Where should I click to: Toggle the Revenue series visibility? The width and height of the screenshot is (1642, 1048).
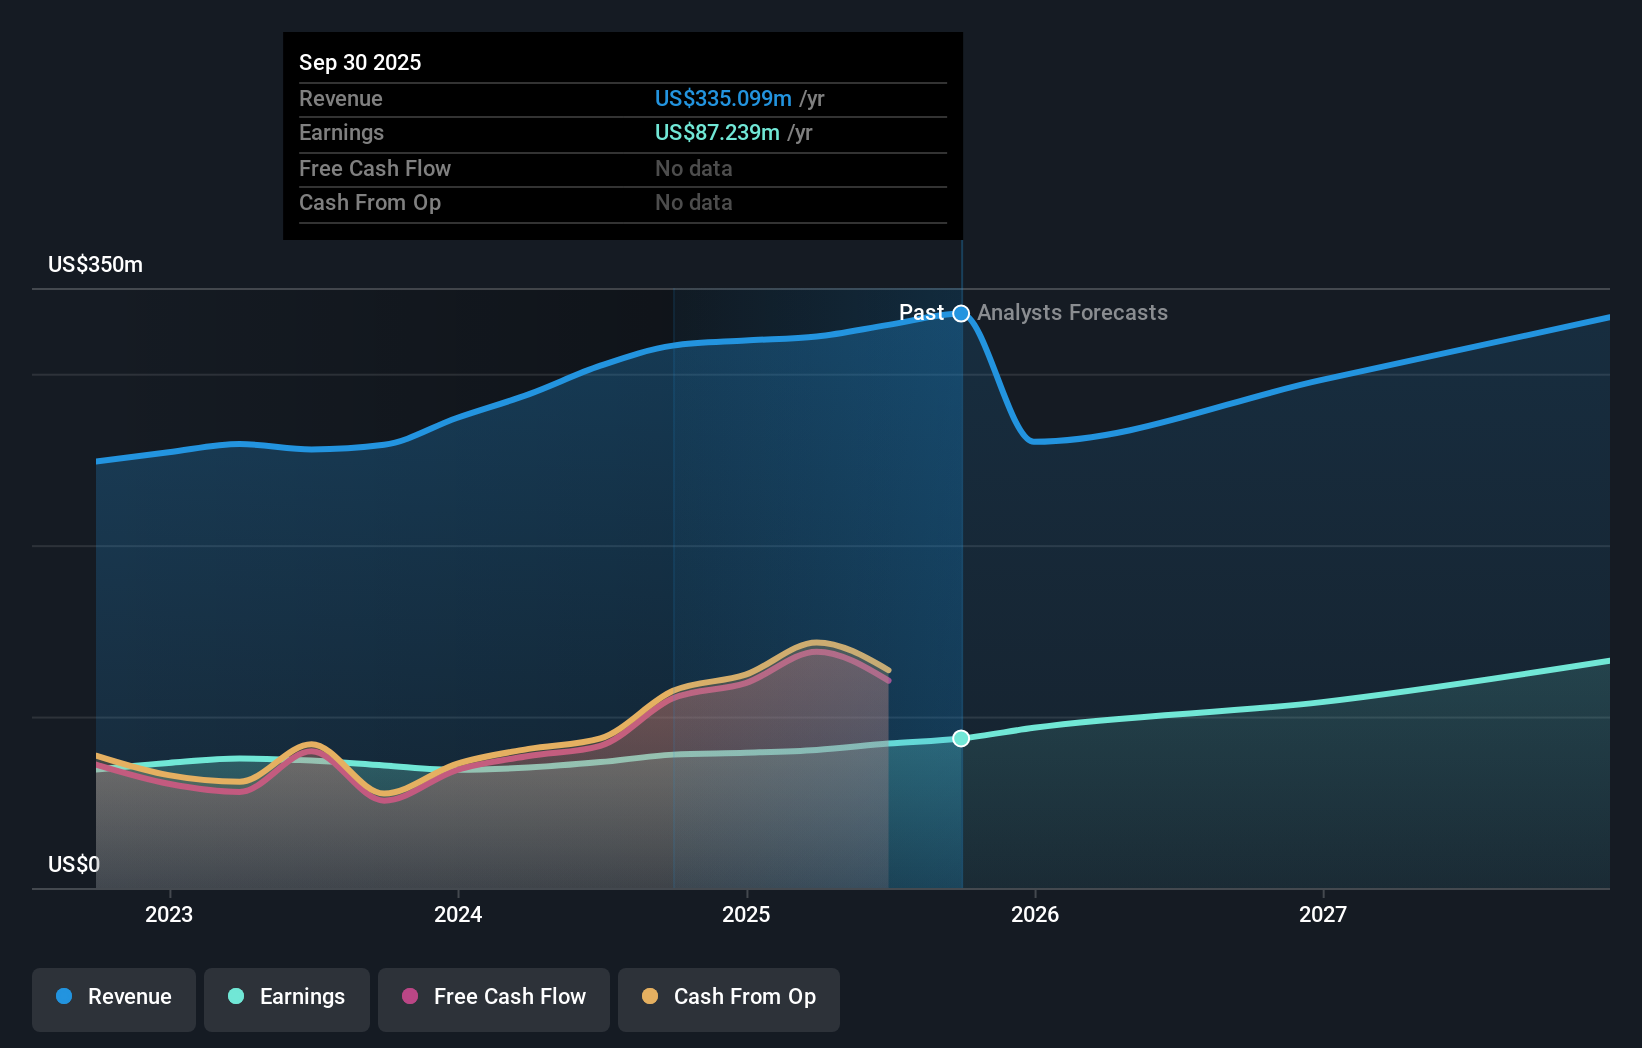click(x=113, y=997)
